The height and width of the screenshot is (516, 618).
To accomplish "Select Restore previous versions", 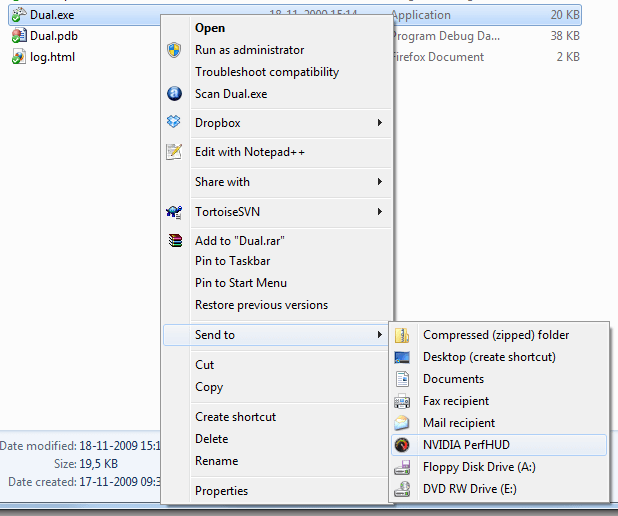I will point(277,305).
